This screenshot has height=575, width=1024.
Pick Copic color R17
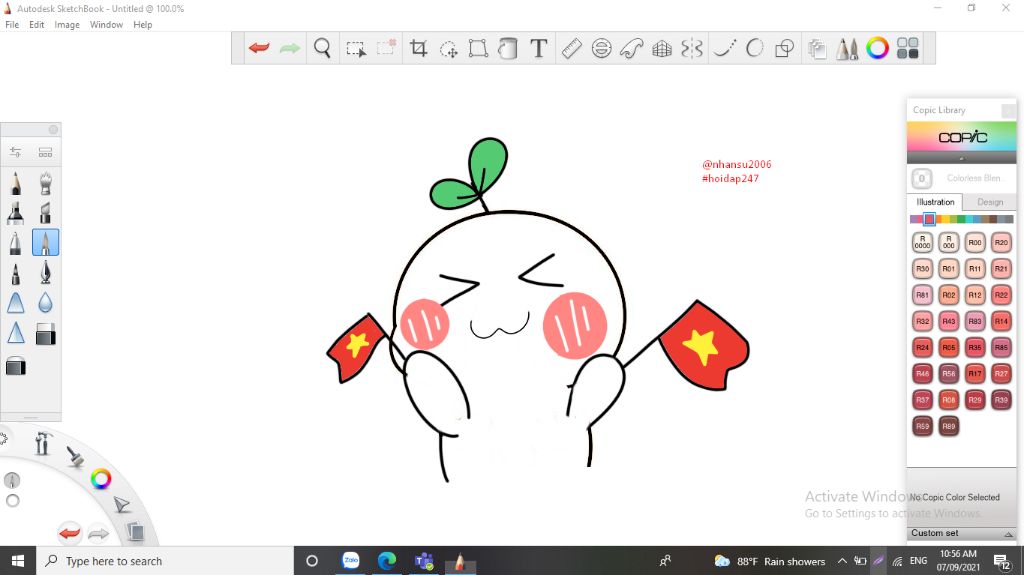(974, 374)
